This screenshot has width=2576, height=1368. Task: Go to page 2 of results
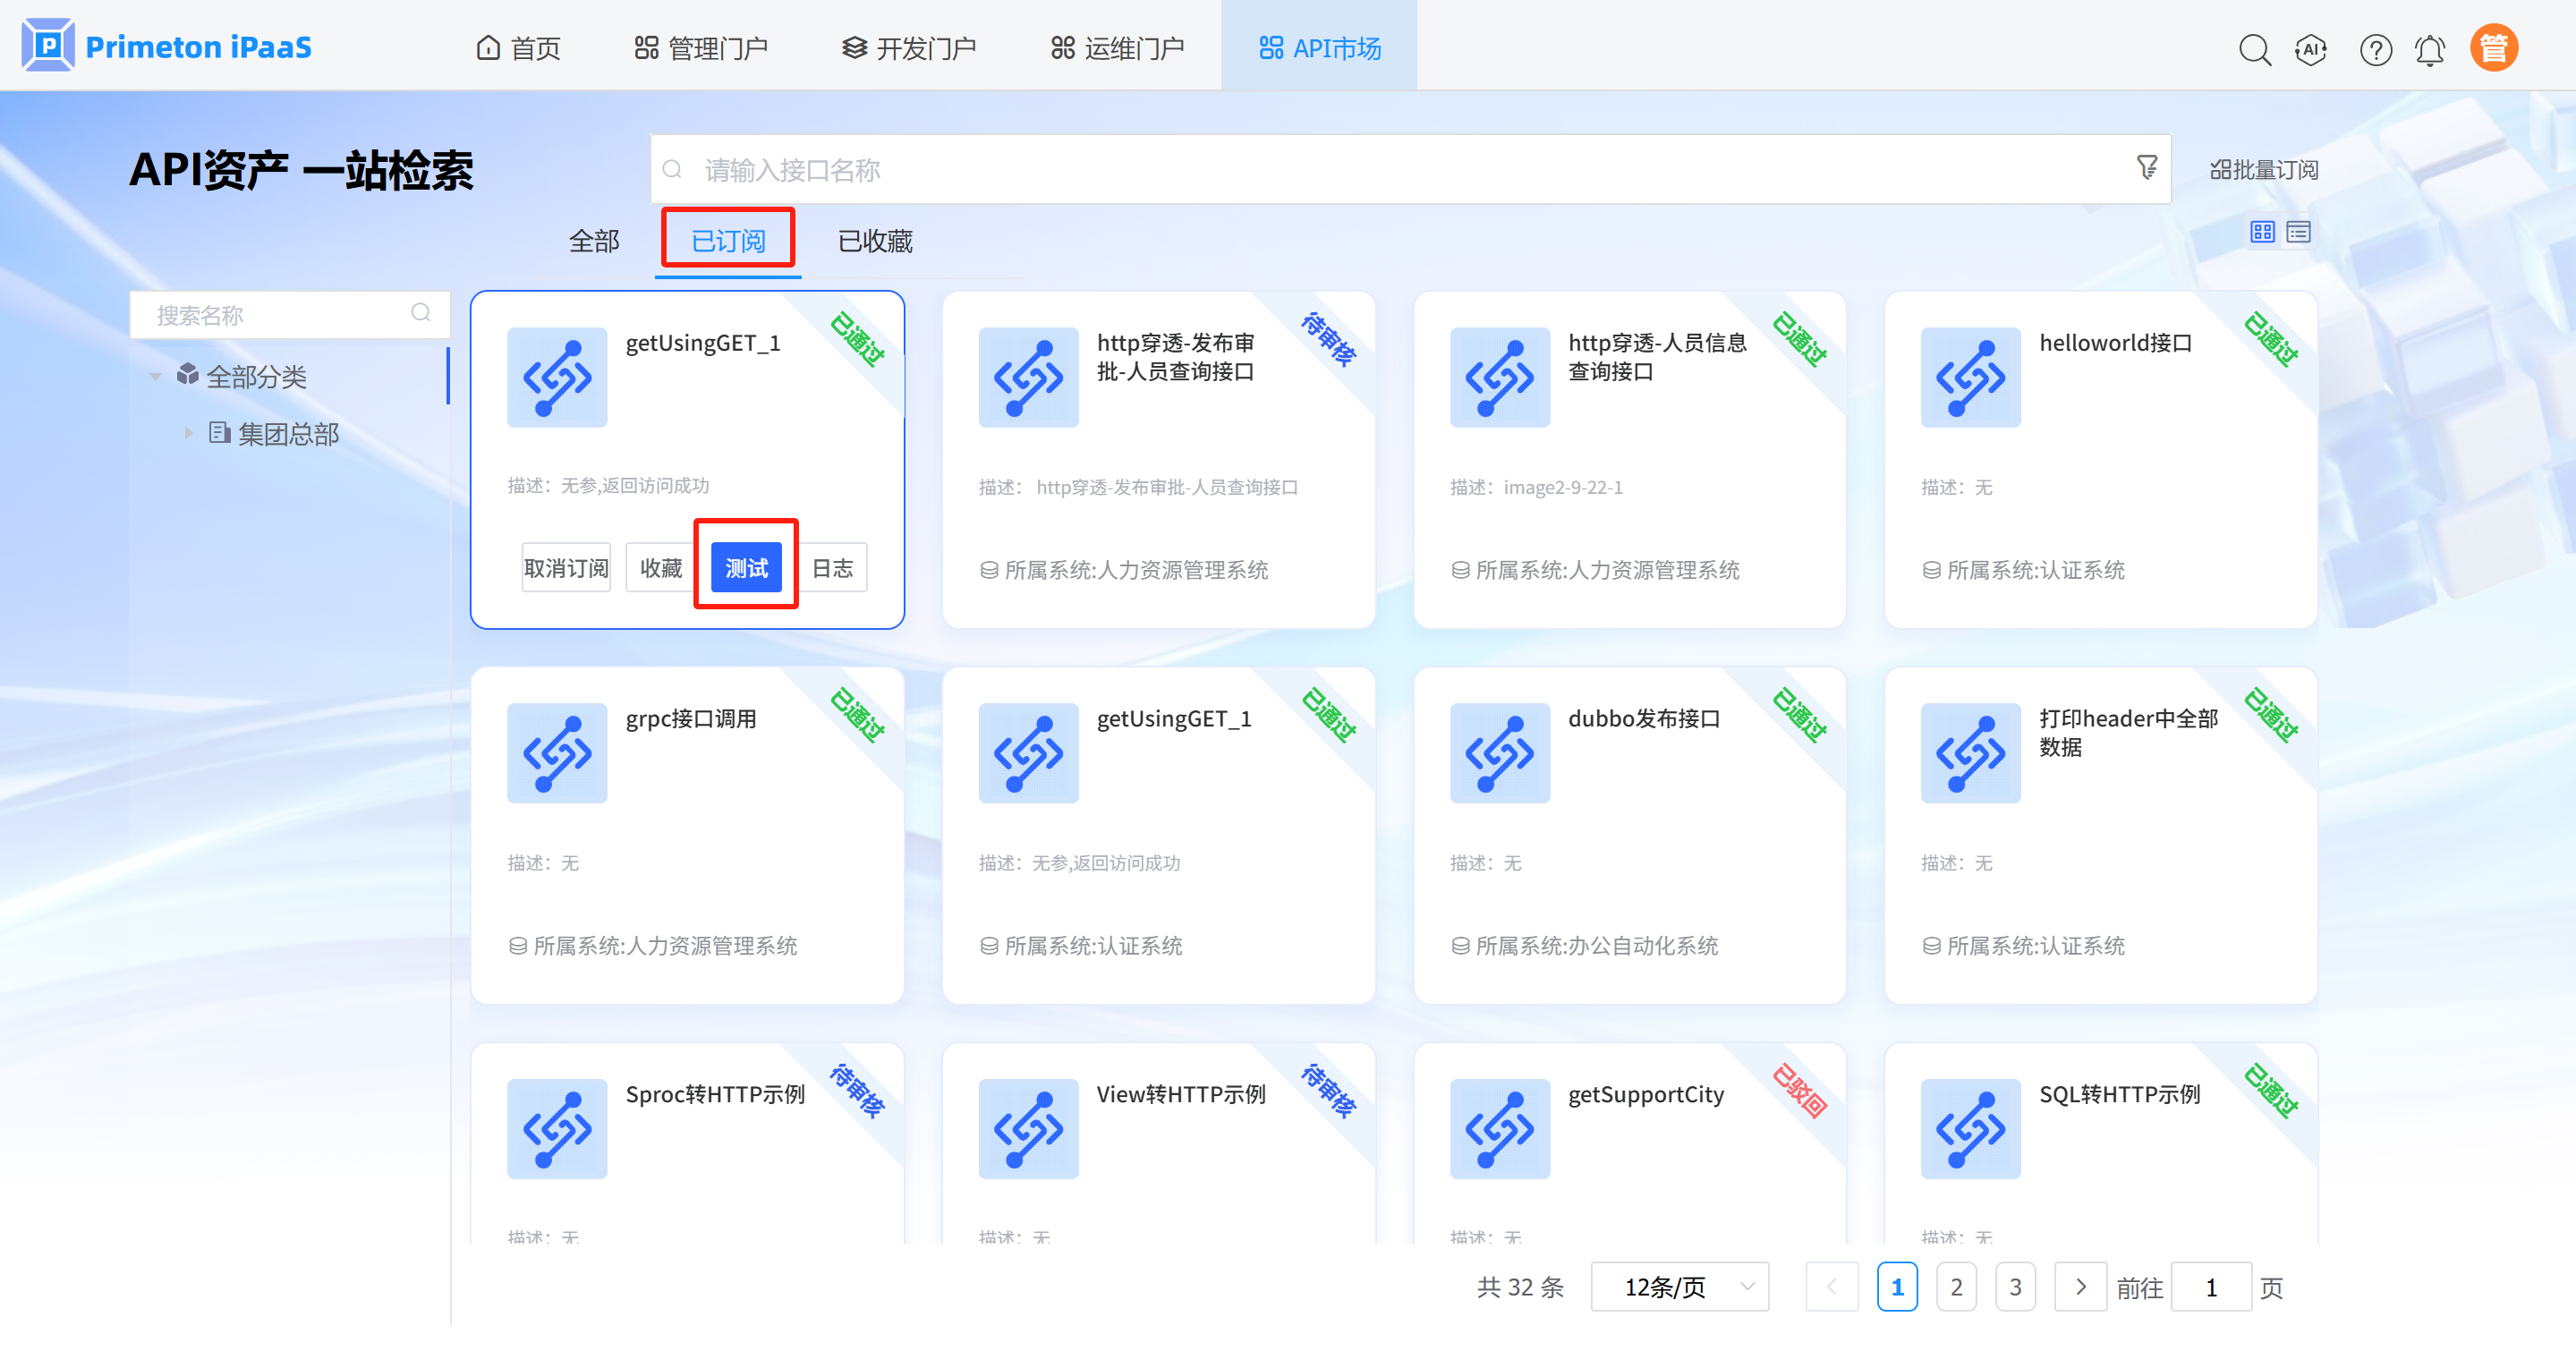tap(1956, 1286)
